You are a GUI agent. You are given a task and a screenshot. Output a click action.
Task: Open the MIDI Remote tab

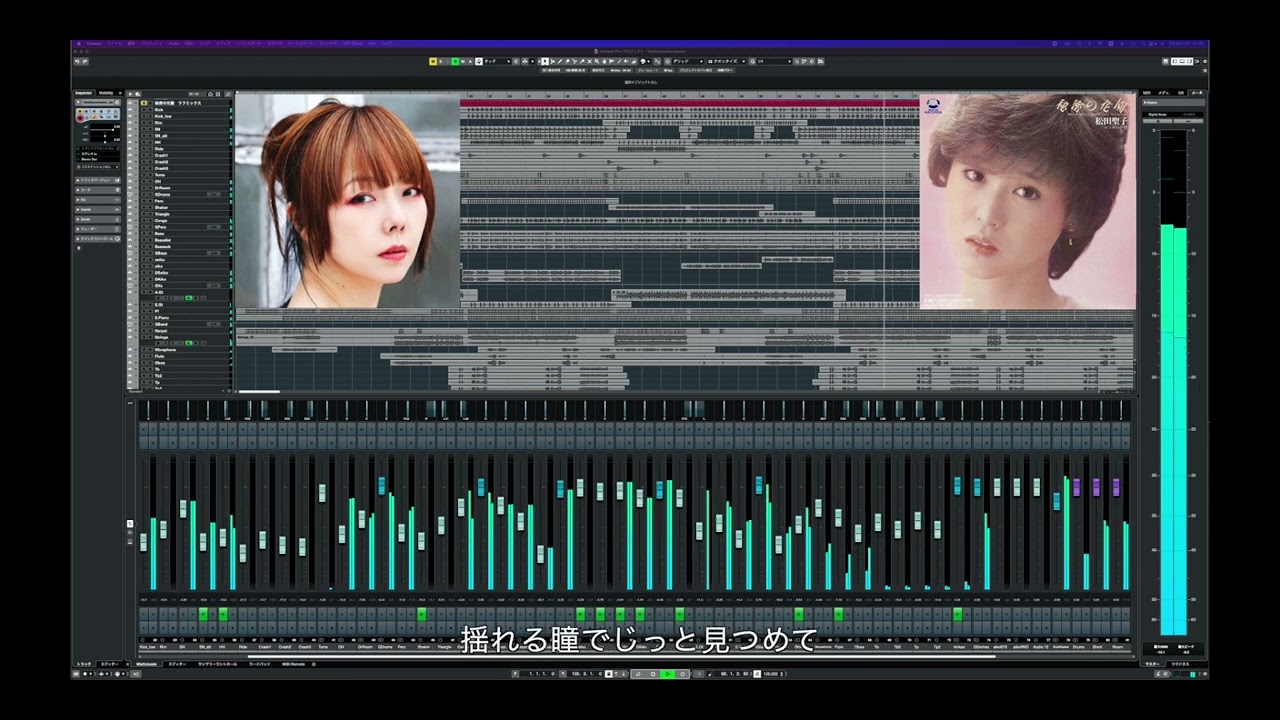(x=292, y=664)
